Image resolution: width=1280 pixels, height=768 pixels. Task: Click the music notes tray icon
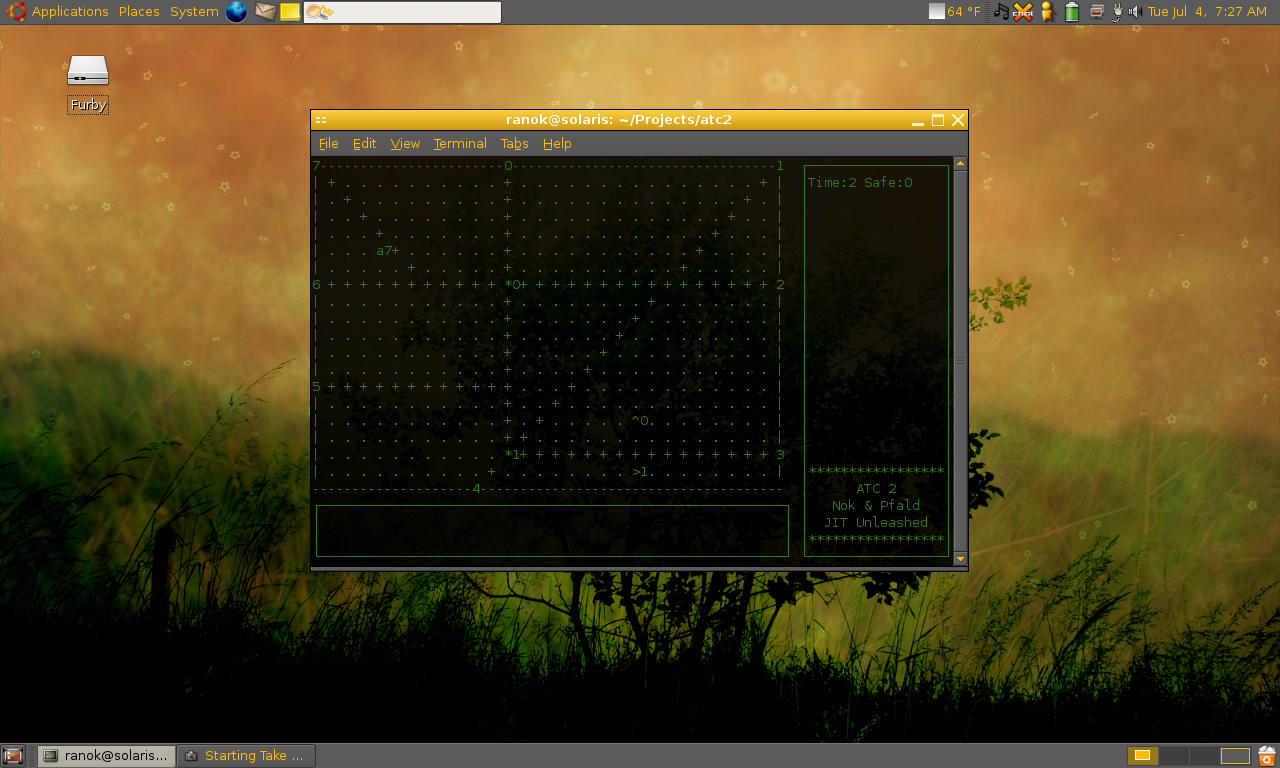[1001, 12]
